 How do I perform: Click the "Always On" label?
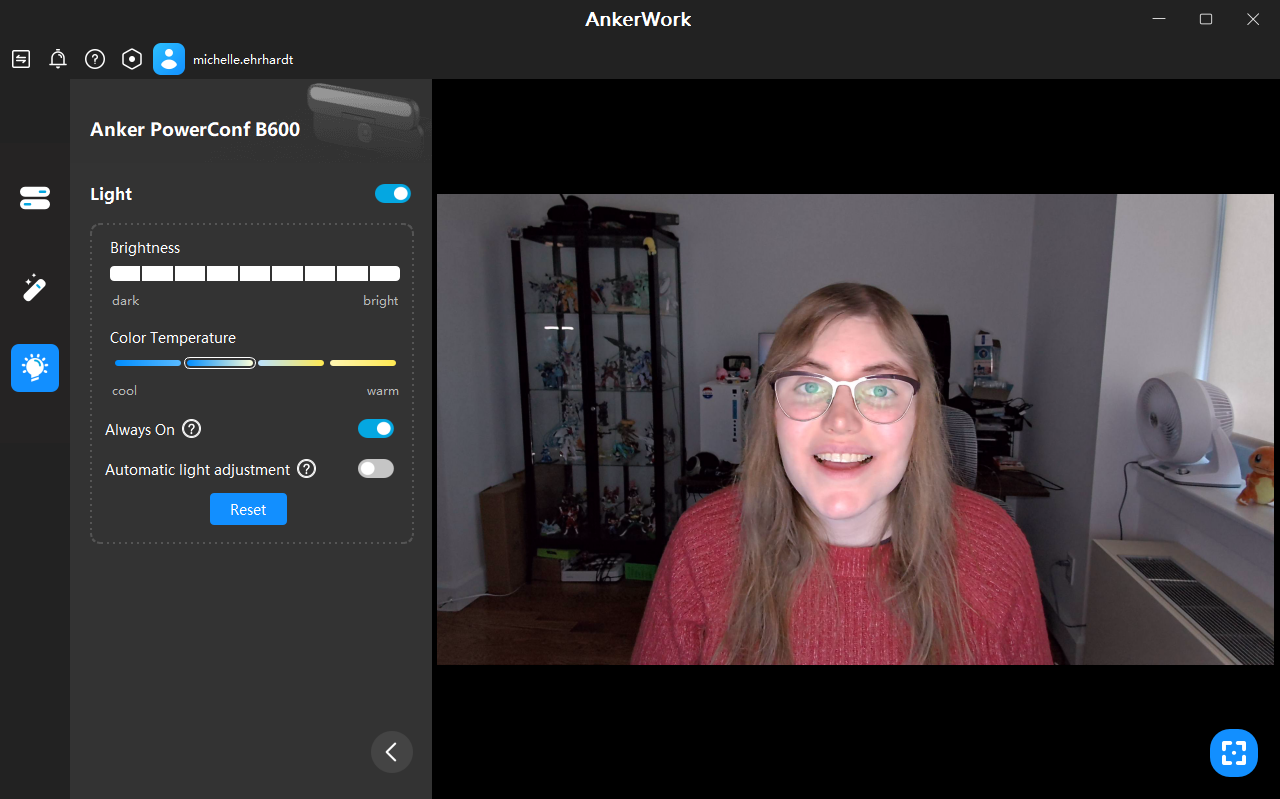[x=140, y=430]
